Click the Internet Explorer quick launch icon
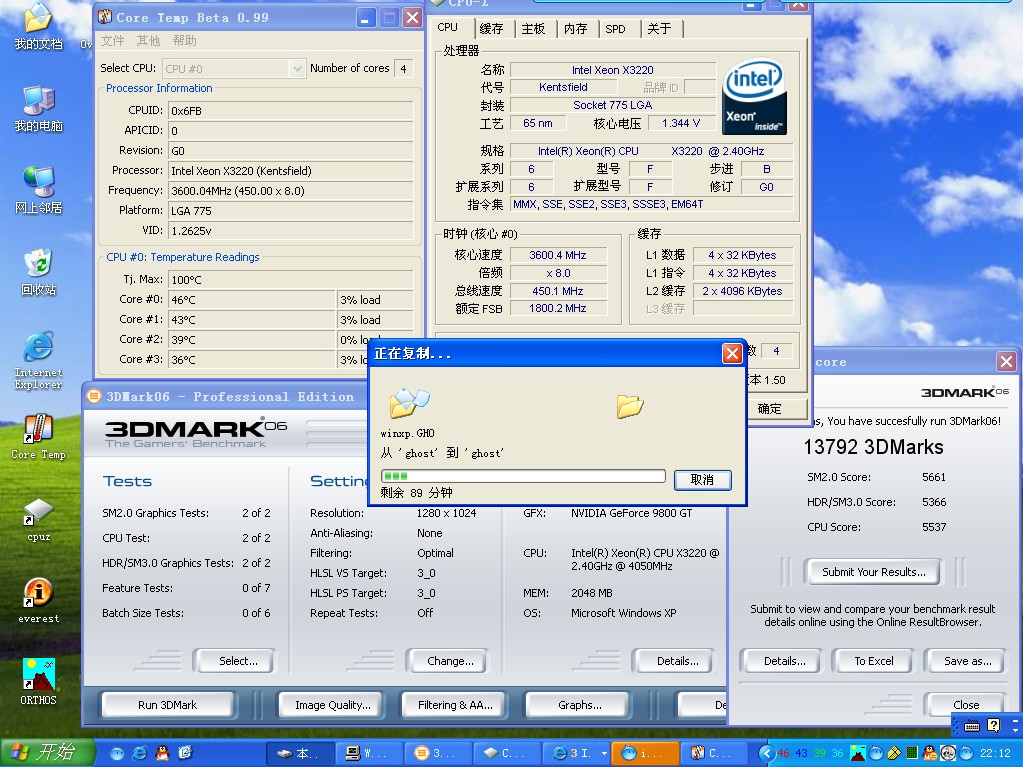The width and height of the screenshot is (1023, 767). click(140, 753)
